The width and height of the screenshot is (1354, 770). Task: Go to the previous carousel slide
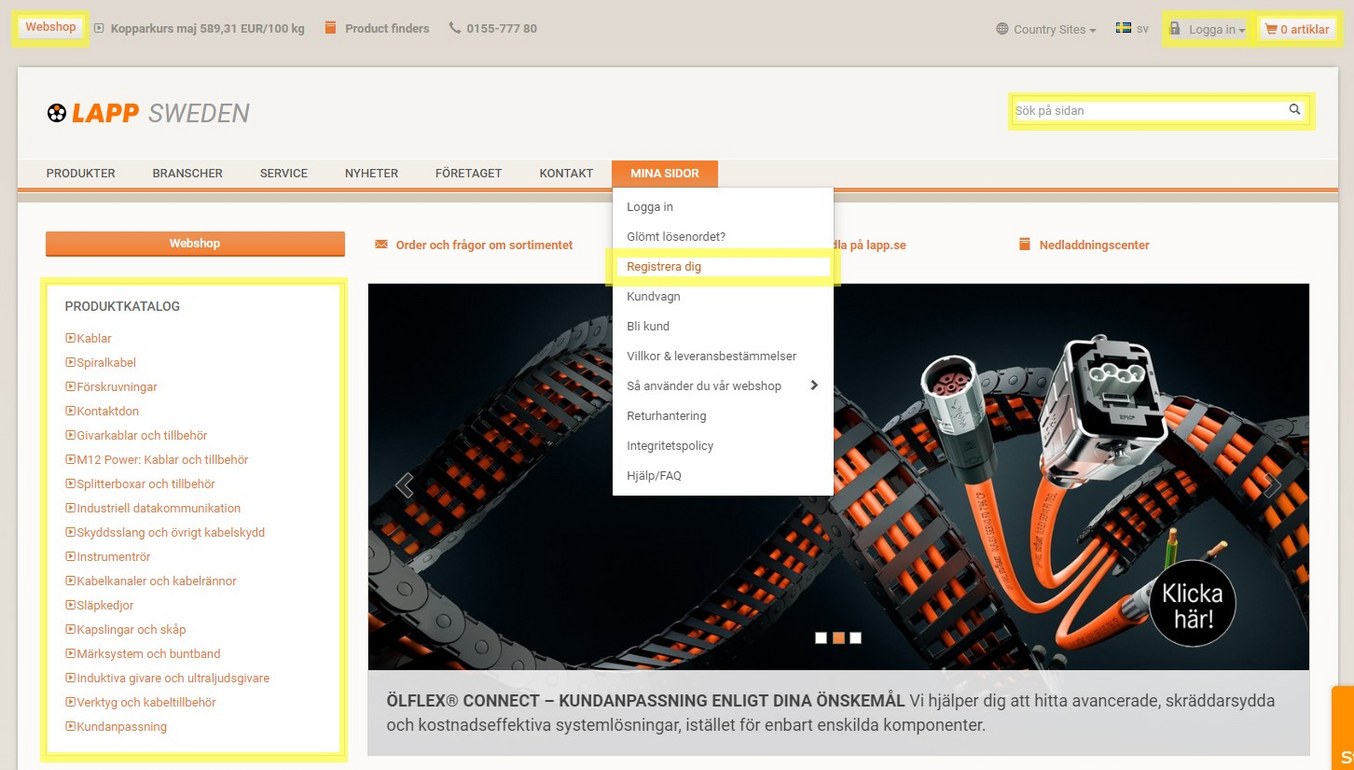[x=403, y=485]
